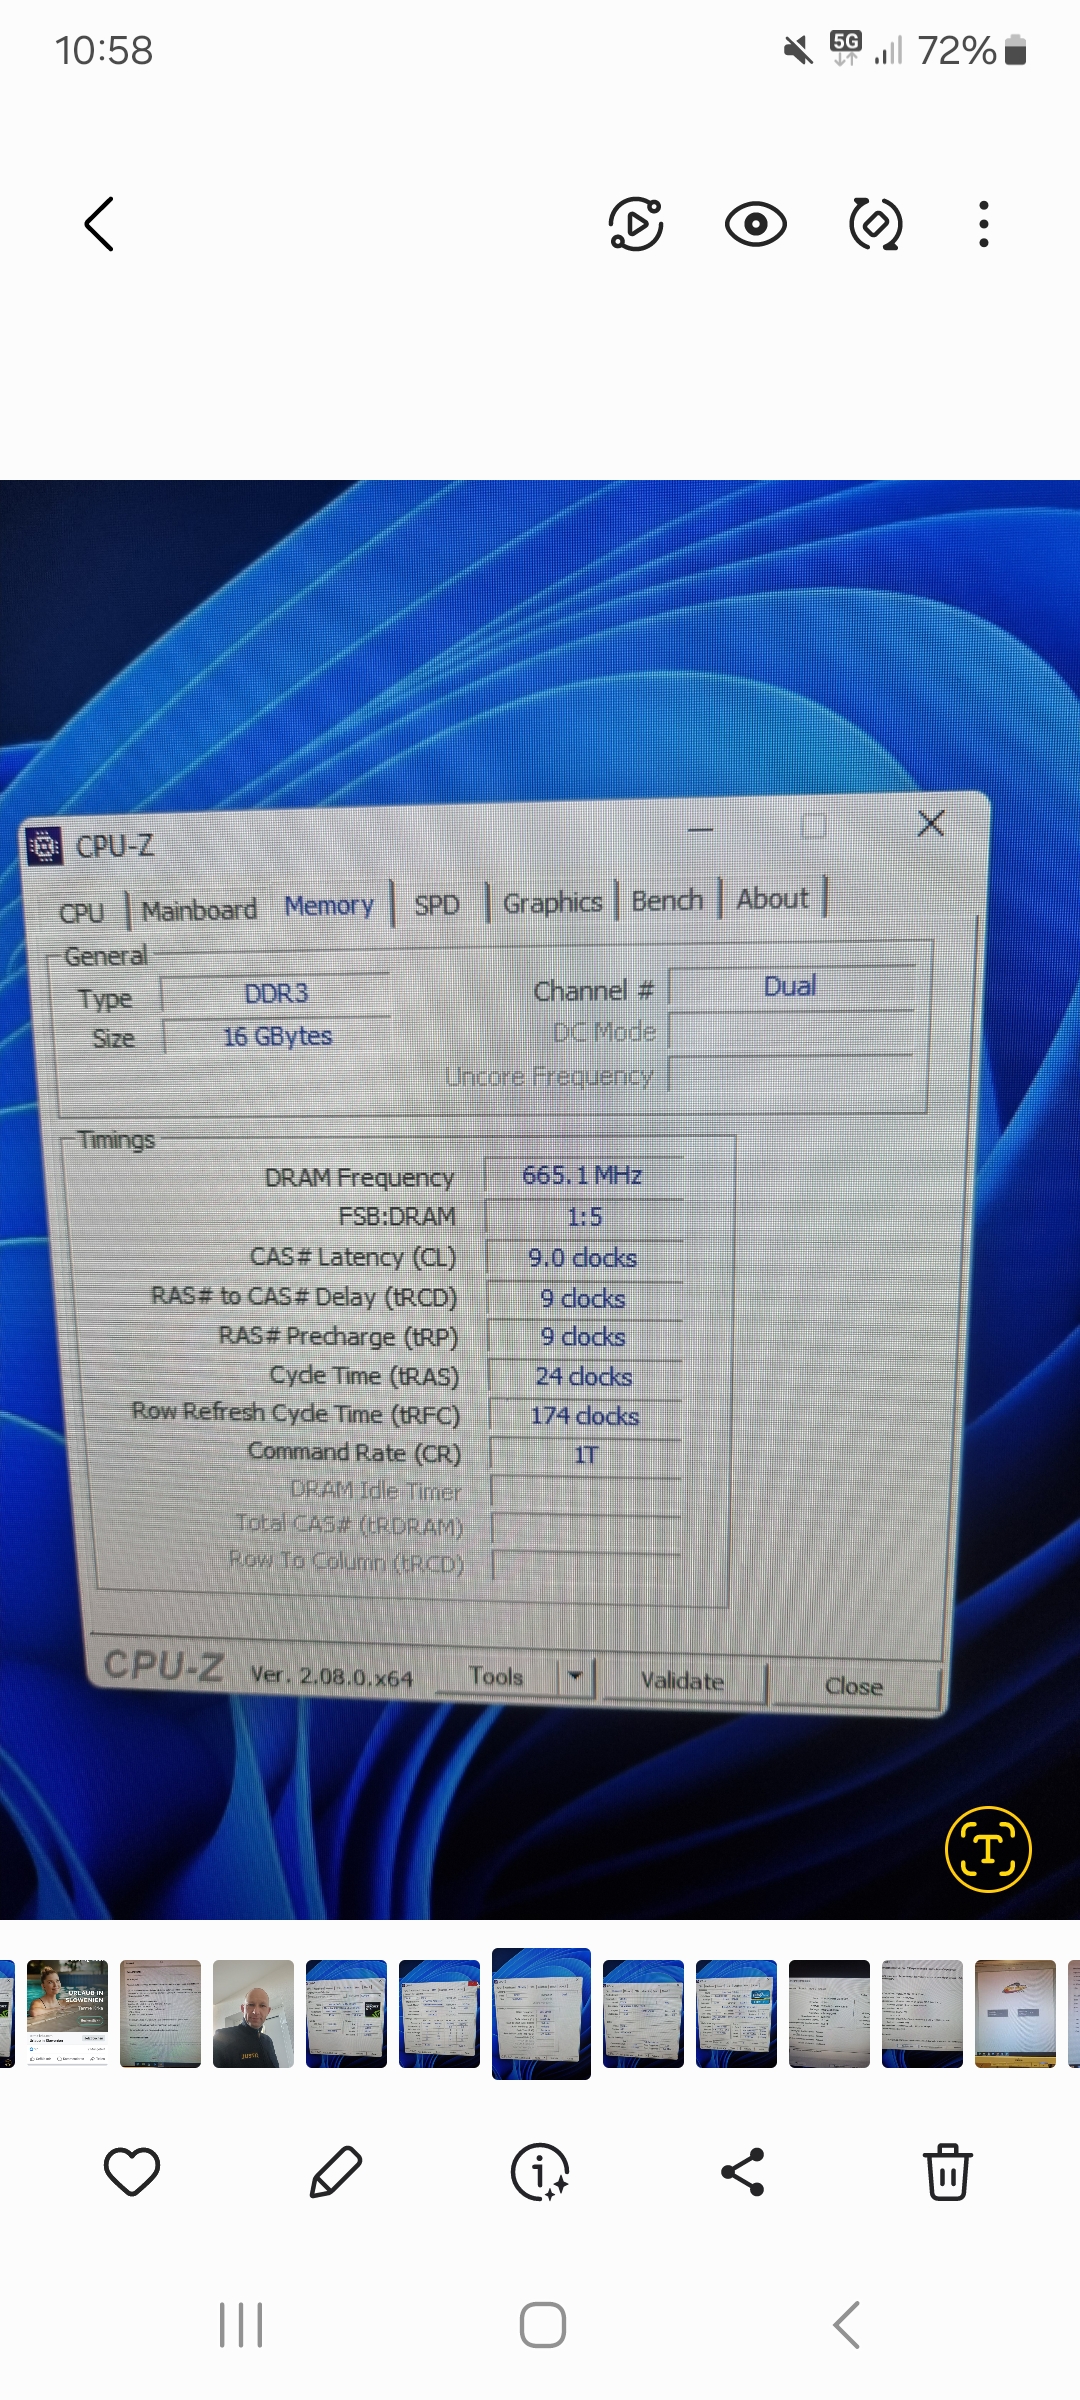1080x2400 pixels.
Task: Tap the yellow extract text T button
Action: (x=988, y=1849)
